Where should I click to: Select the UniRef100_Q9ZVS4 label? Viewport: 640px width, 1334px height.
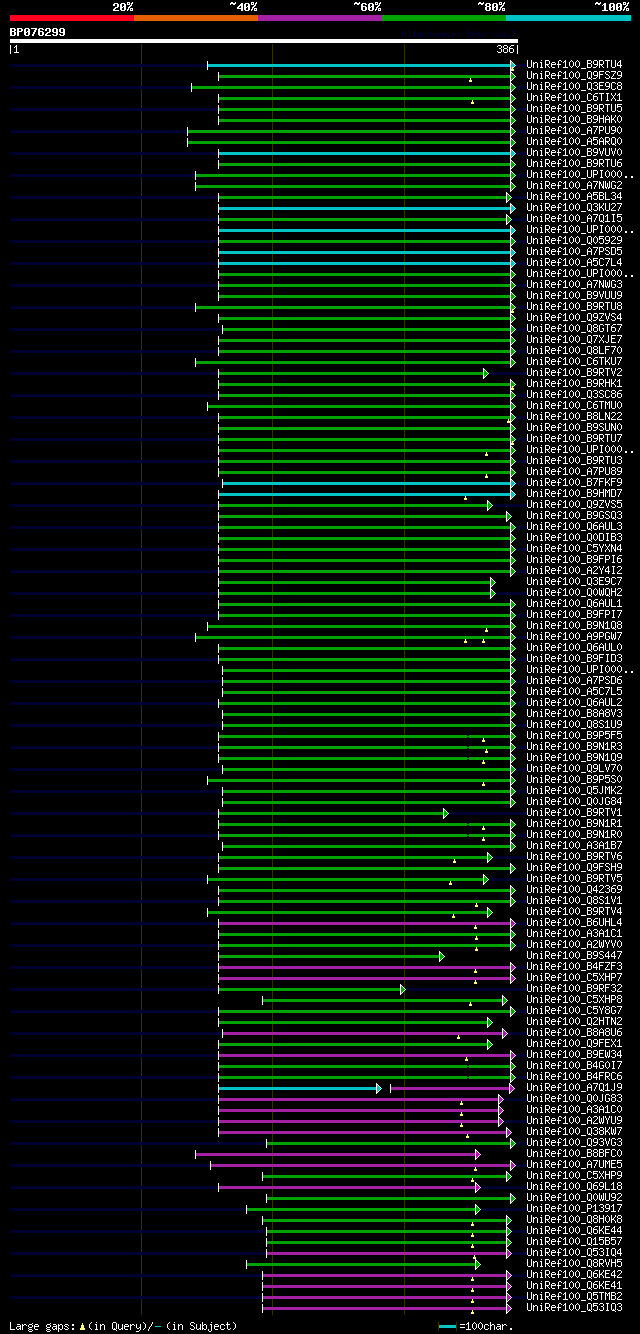click(x=574, y=318)
